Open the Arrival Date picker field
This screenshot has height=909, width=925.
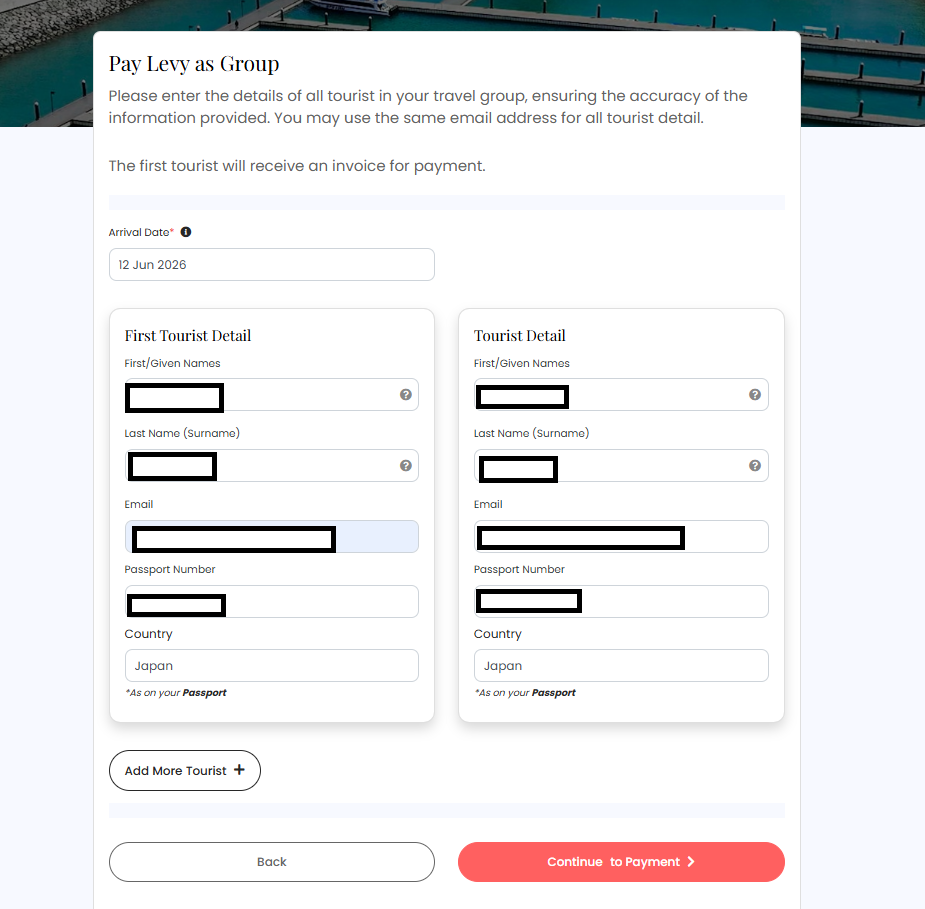[272, 264]
